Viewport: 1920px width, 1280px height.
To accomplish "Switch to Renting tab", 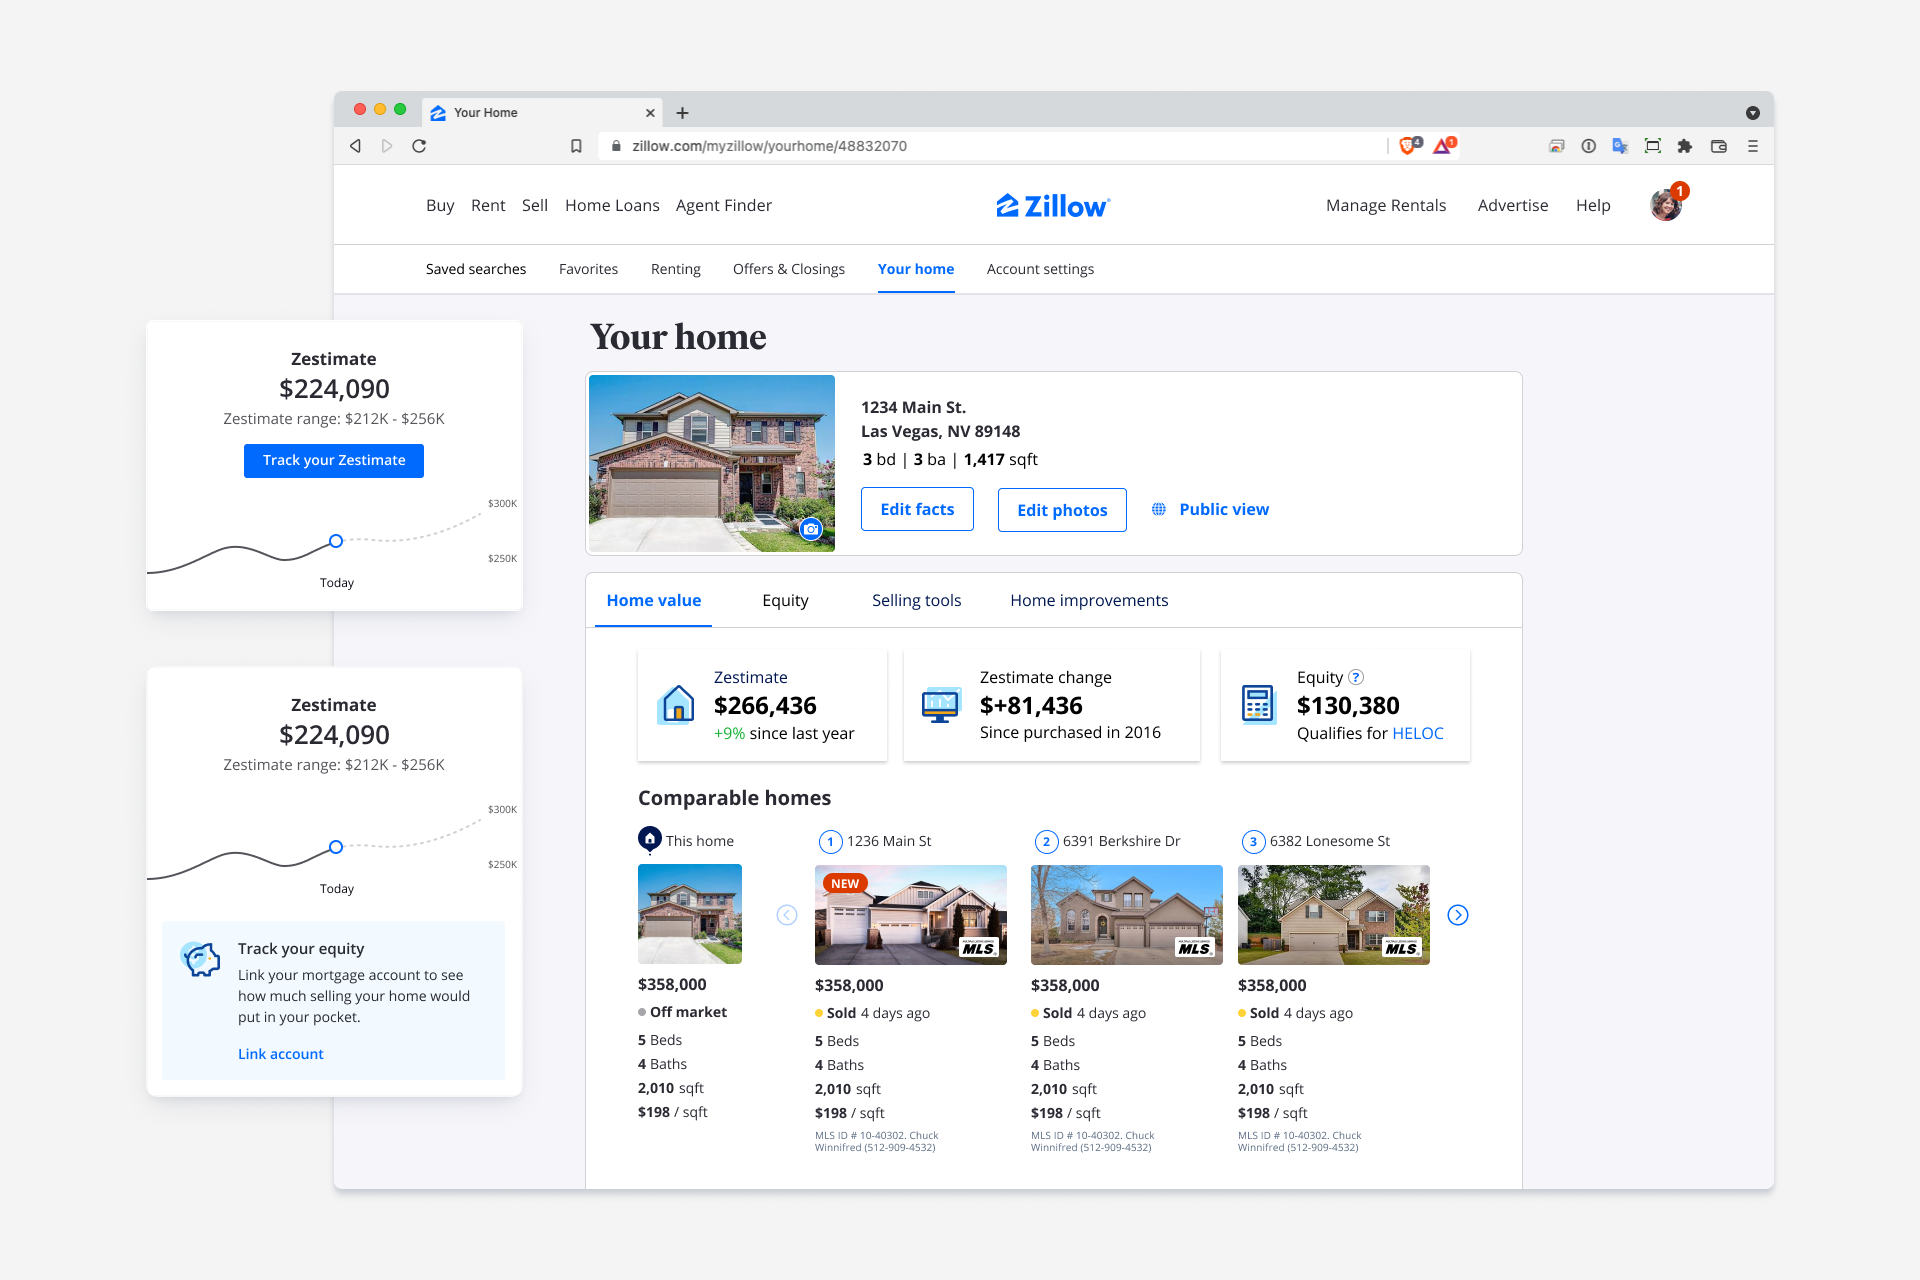I will [676, 269].
